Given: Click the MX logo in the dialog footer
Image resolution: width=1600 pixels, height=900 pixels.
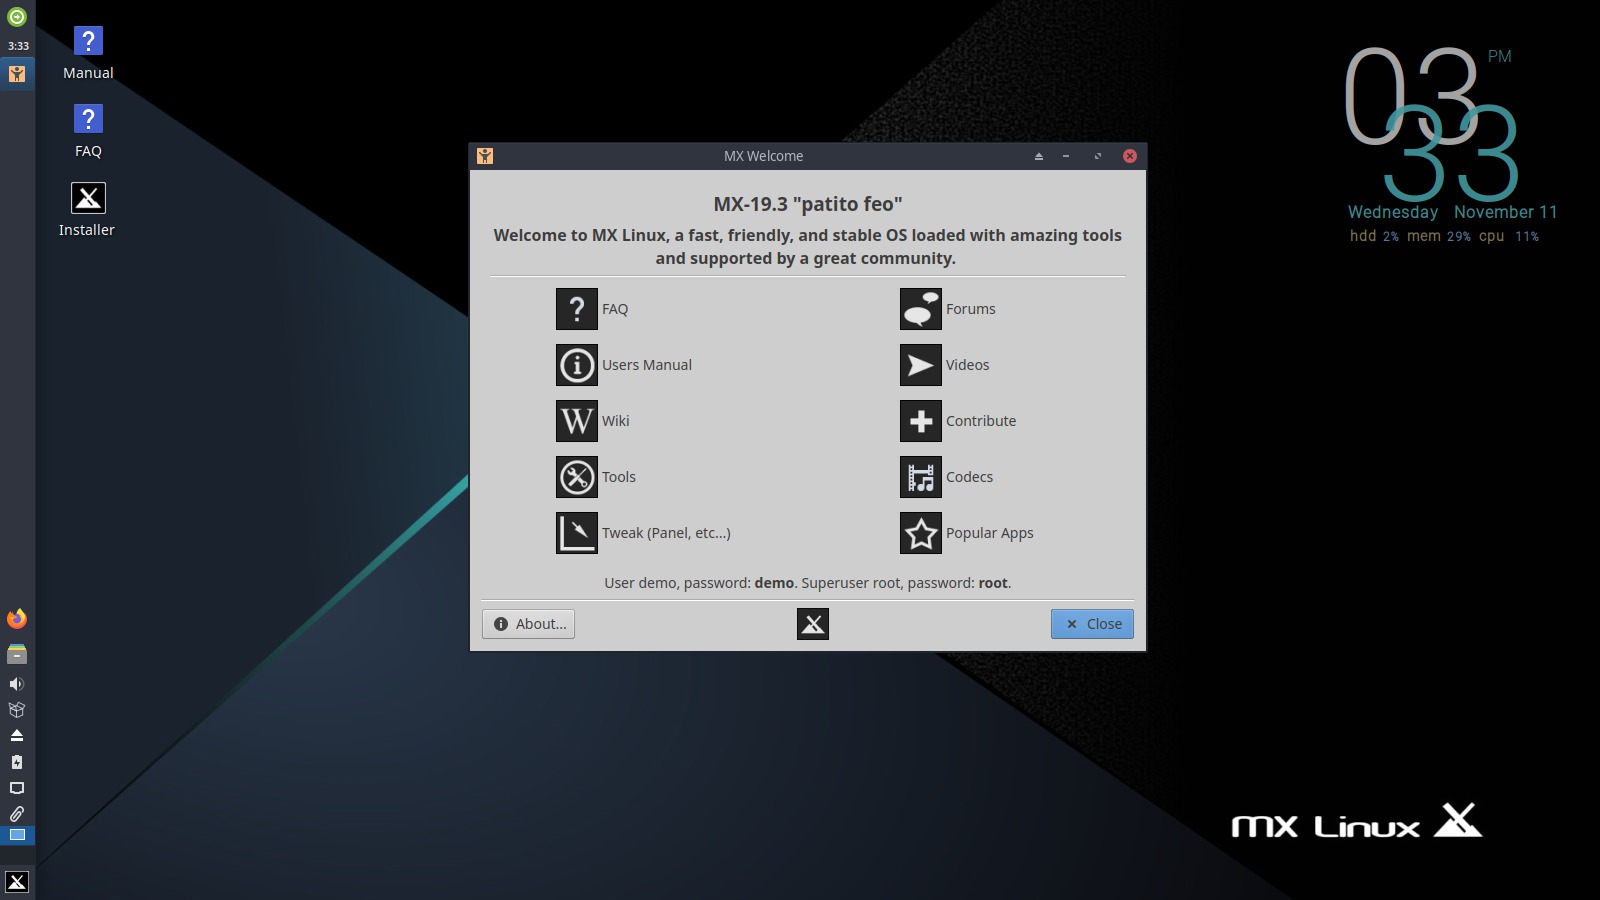Looking at the screenshot, I should 813,624.
